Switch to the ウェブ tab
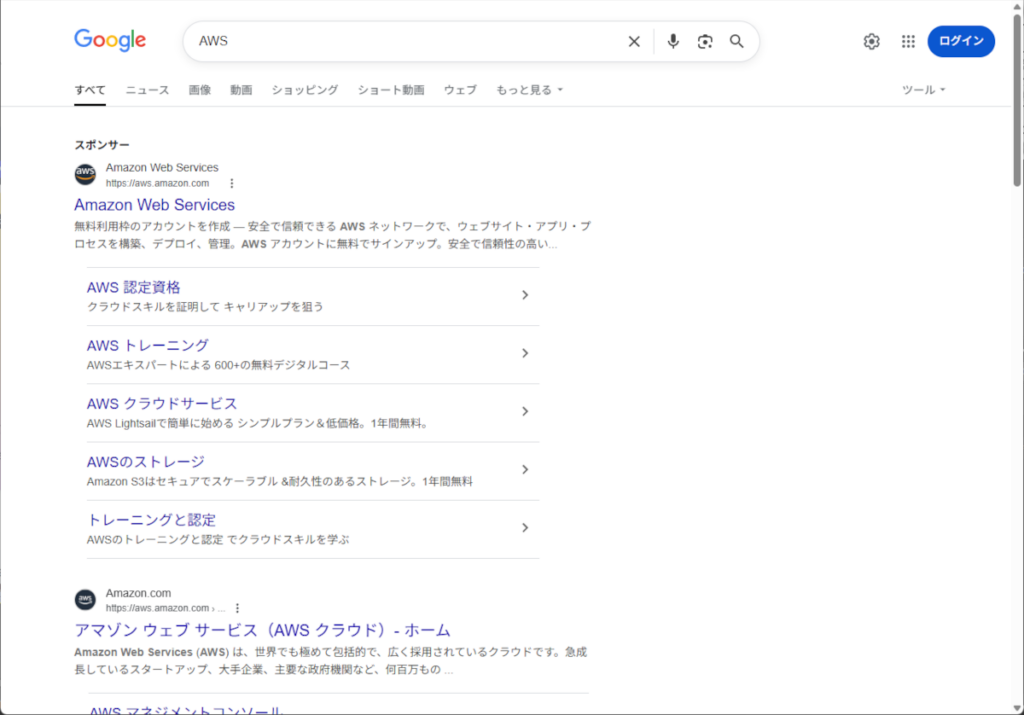The height and width of the screenshot is (715, 1024). [460, 90]
